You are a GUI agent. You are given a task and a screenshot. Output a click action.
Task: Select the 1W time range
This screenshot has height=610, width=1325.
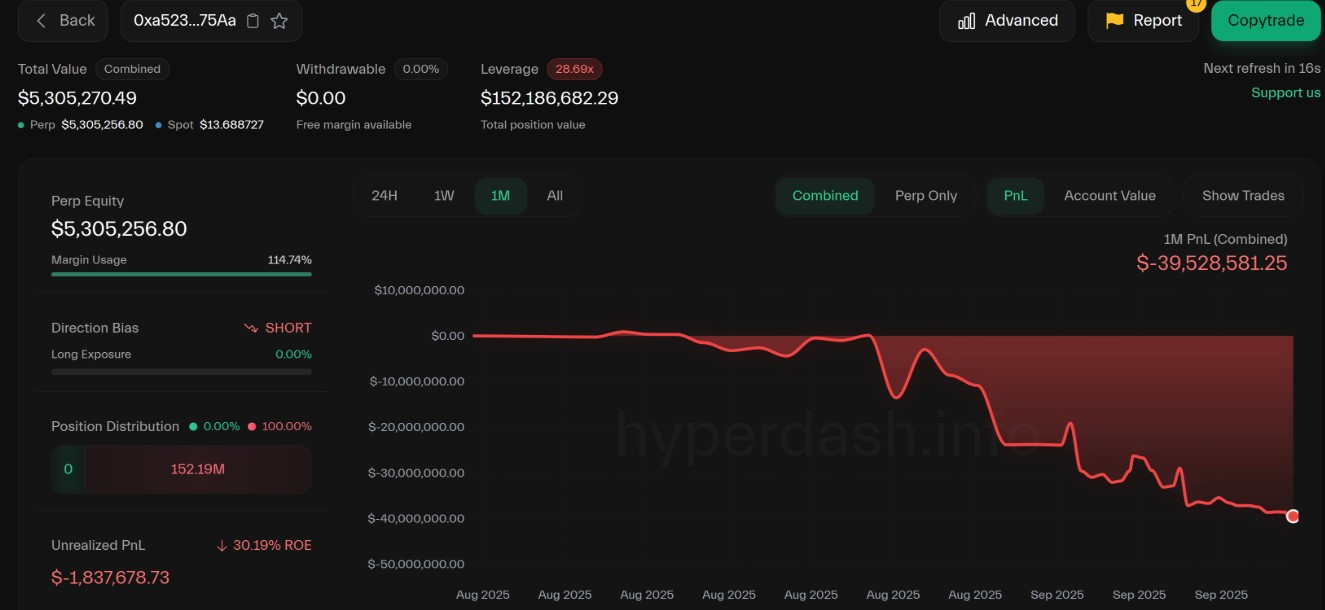[444, 196]
